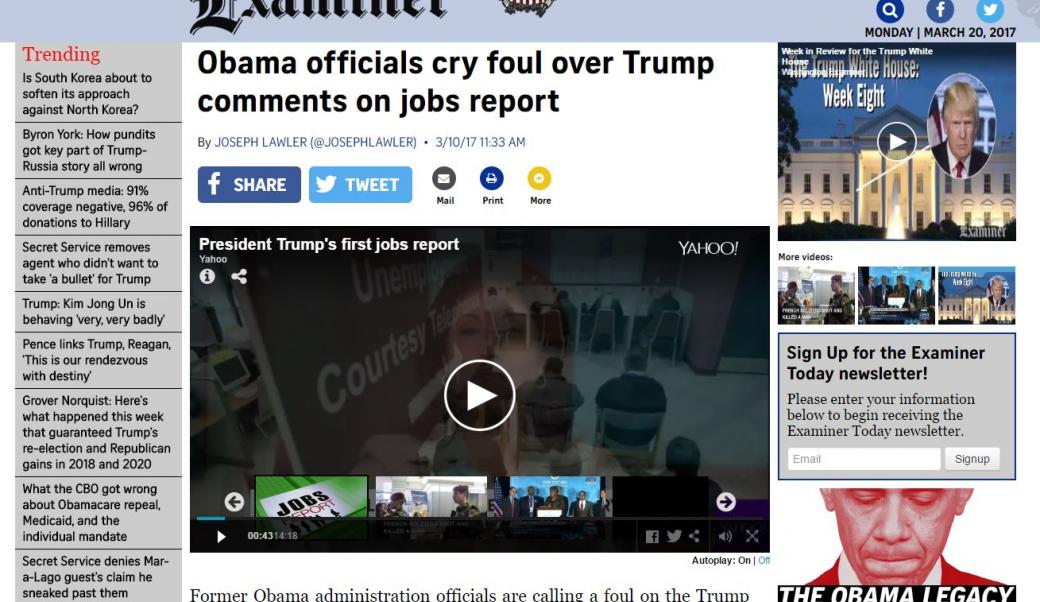The width and height of the screenshot is (1040, 602).
Task: Click the Facebook icon in the header
Action: [940, 10]
